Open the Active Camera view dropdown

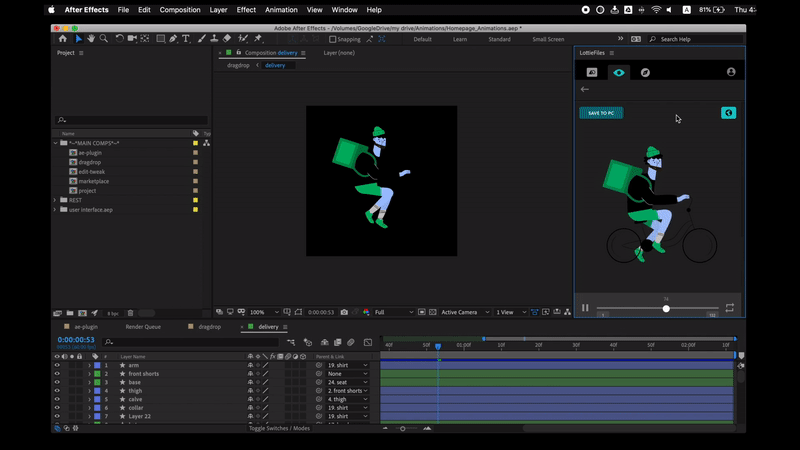coord(463,312)
